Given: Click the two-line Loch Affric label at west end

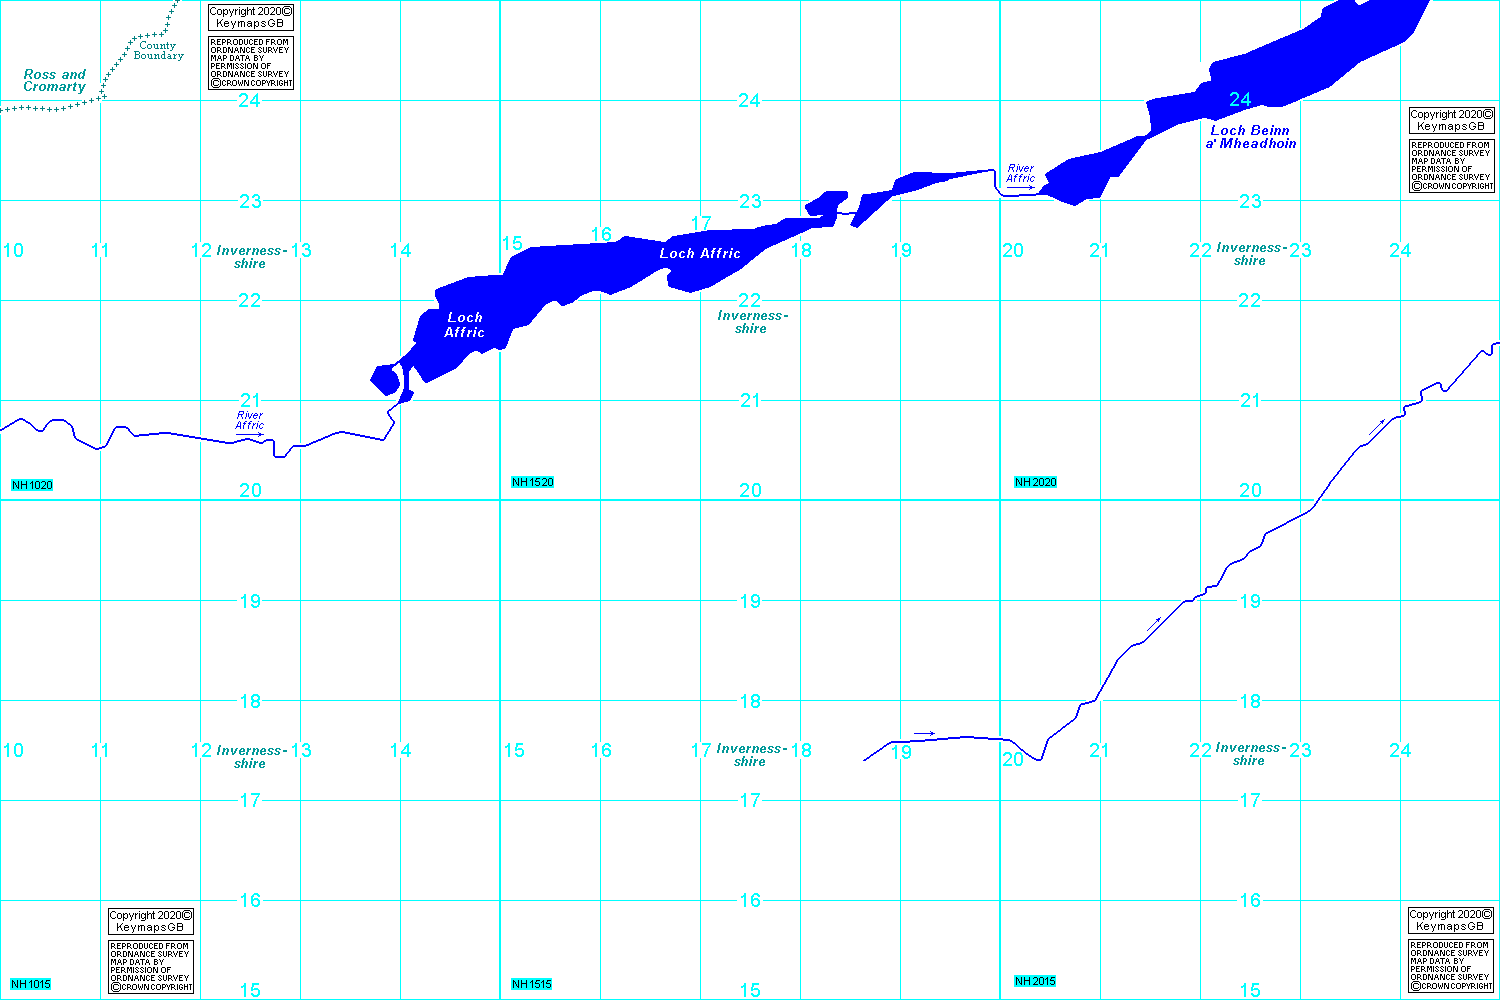Looking at the screenshot, I should 464,325.
